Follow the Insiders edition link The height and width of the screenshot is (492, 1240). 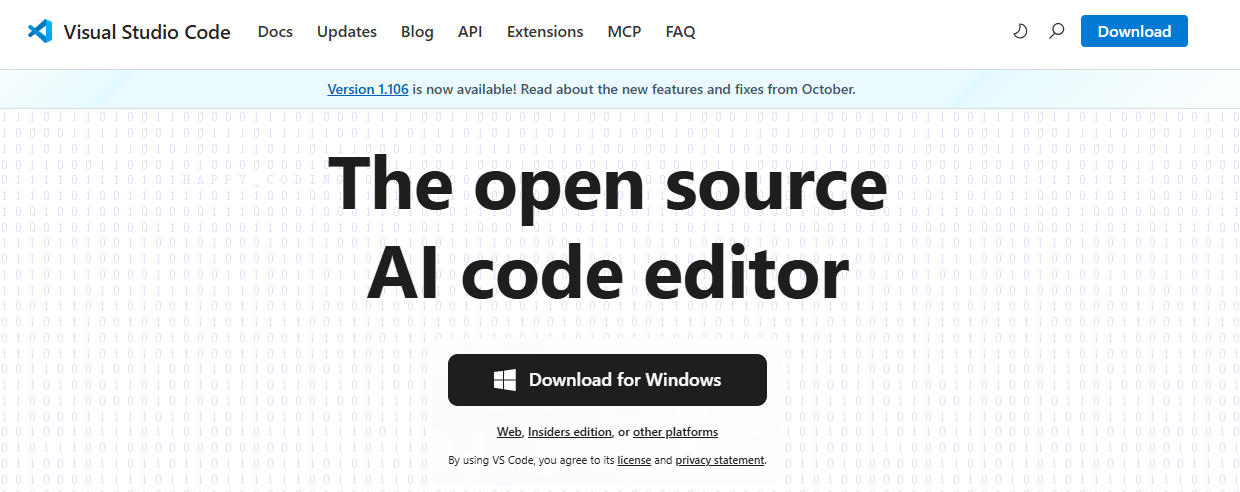tap(570, 432)
